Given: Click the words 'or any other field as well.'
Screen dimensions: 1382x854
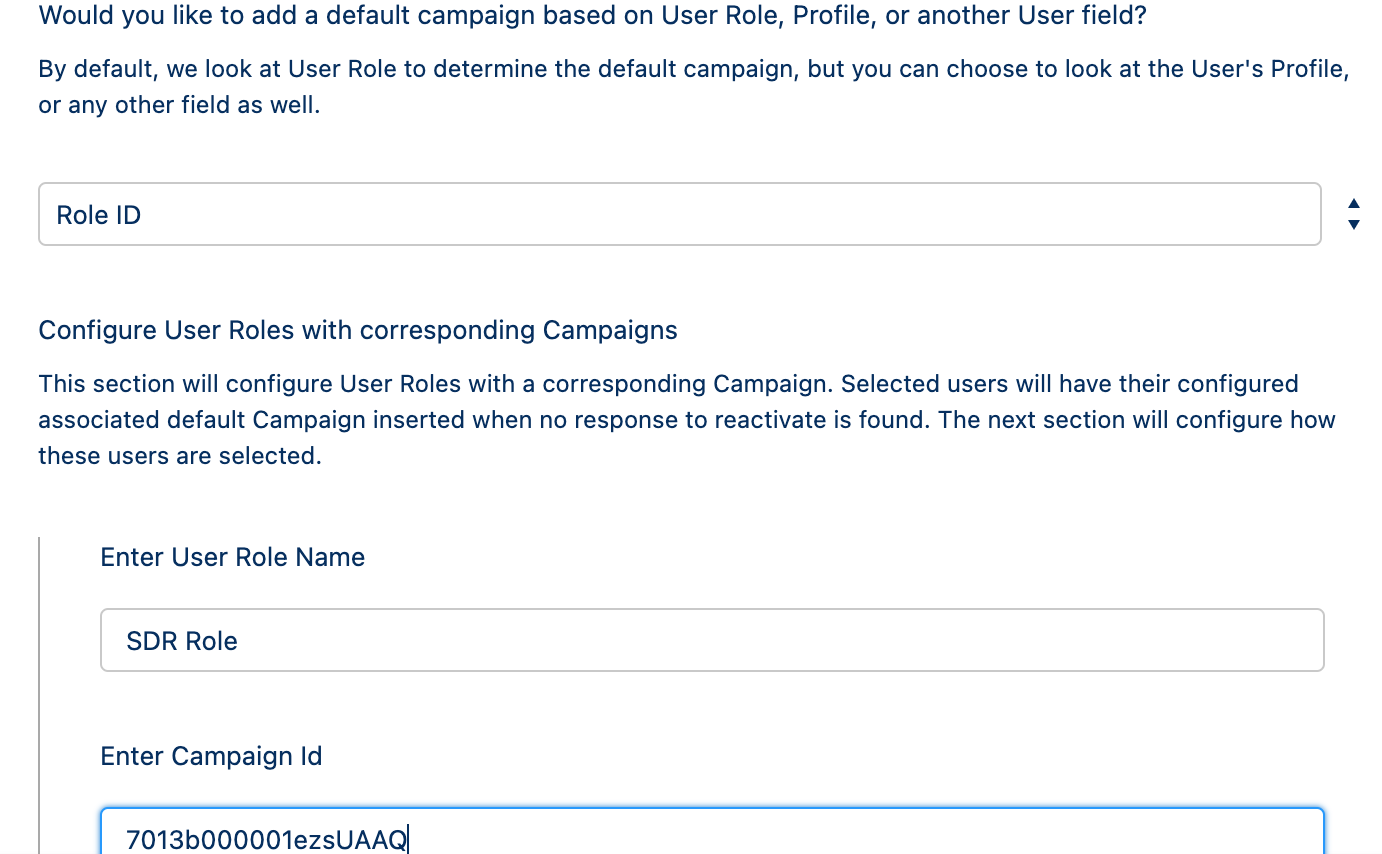Looking at the screenshot, I should [179, 105].
